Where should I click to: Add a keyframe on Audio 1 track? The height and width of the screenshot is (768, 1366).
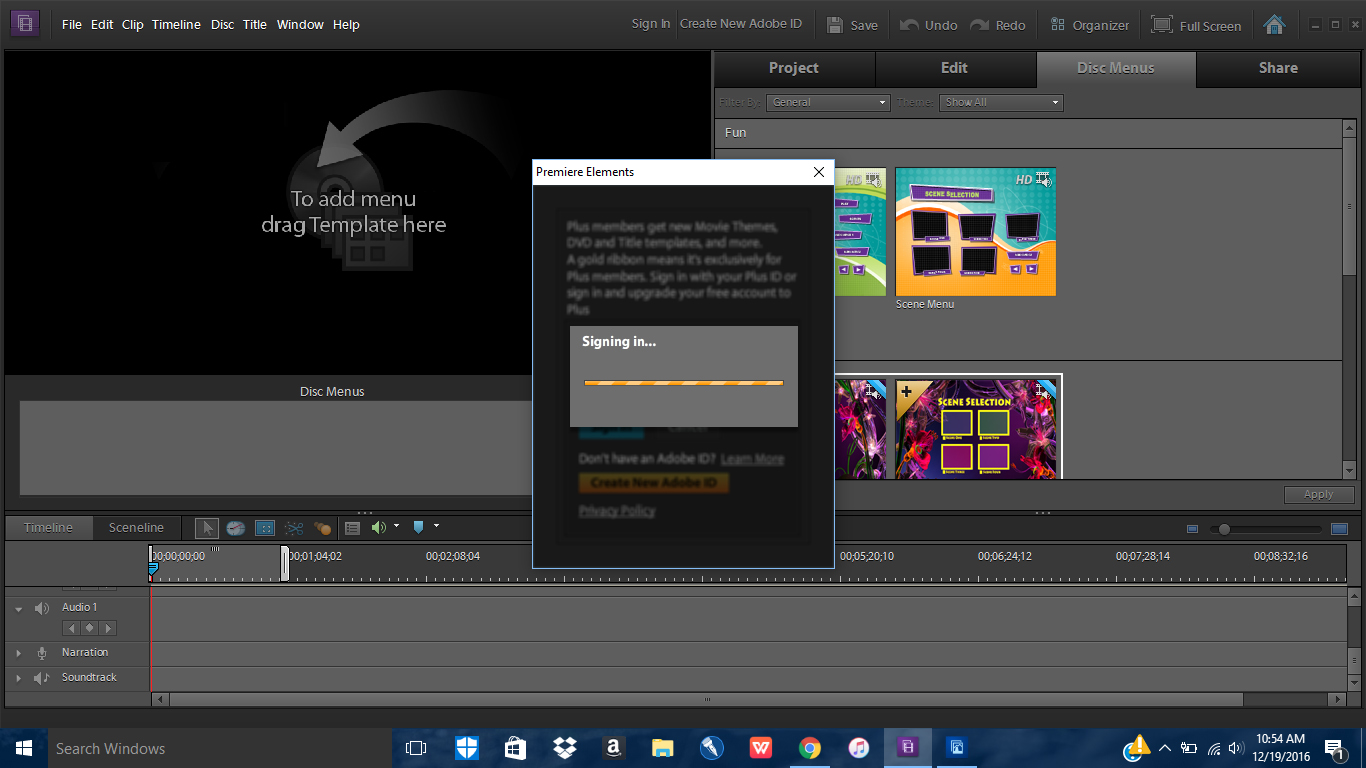(x=89, y=628)
